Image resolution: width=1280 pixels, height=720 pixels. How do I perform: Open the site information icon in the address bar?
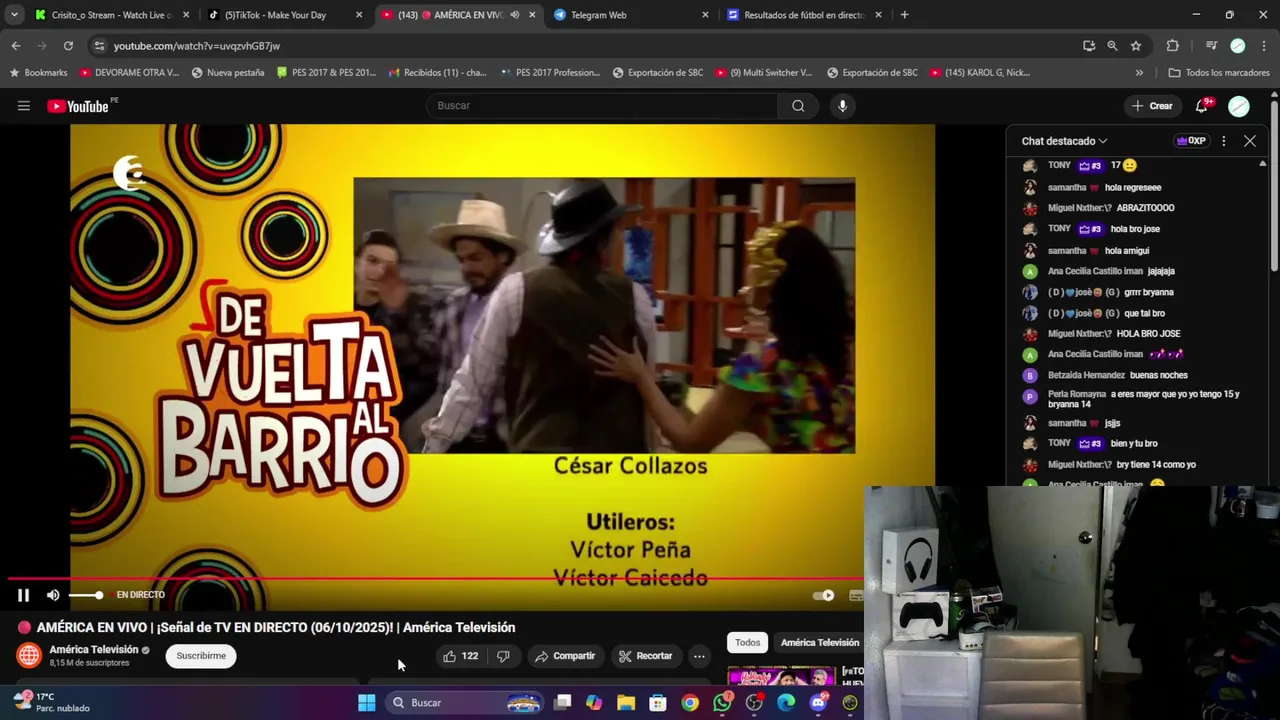click(98, 46)
